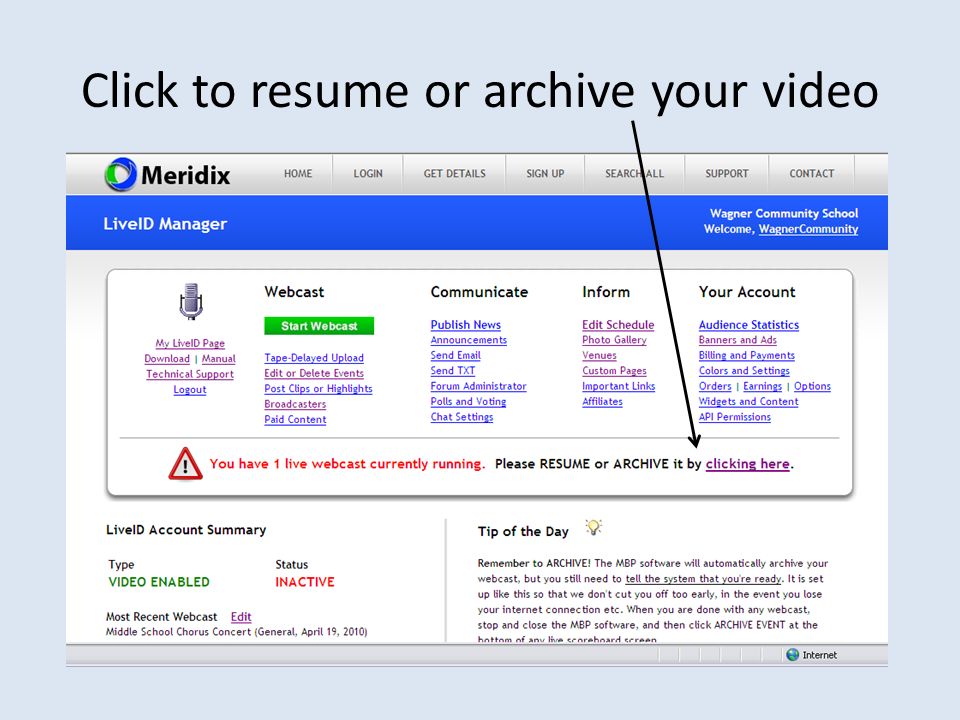Open the Audience Statistics link
This screenshot has height=720, width=960.
(749, 324)
